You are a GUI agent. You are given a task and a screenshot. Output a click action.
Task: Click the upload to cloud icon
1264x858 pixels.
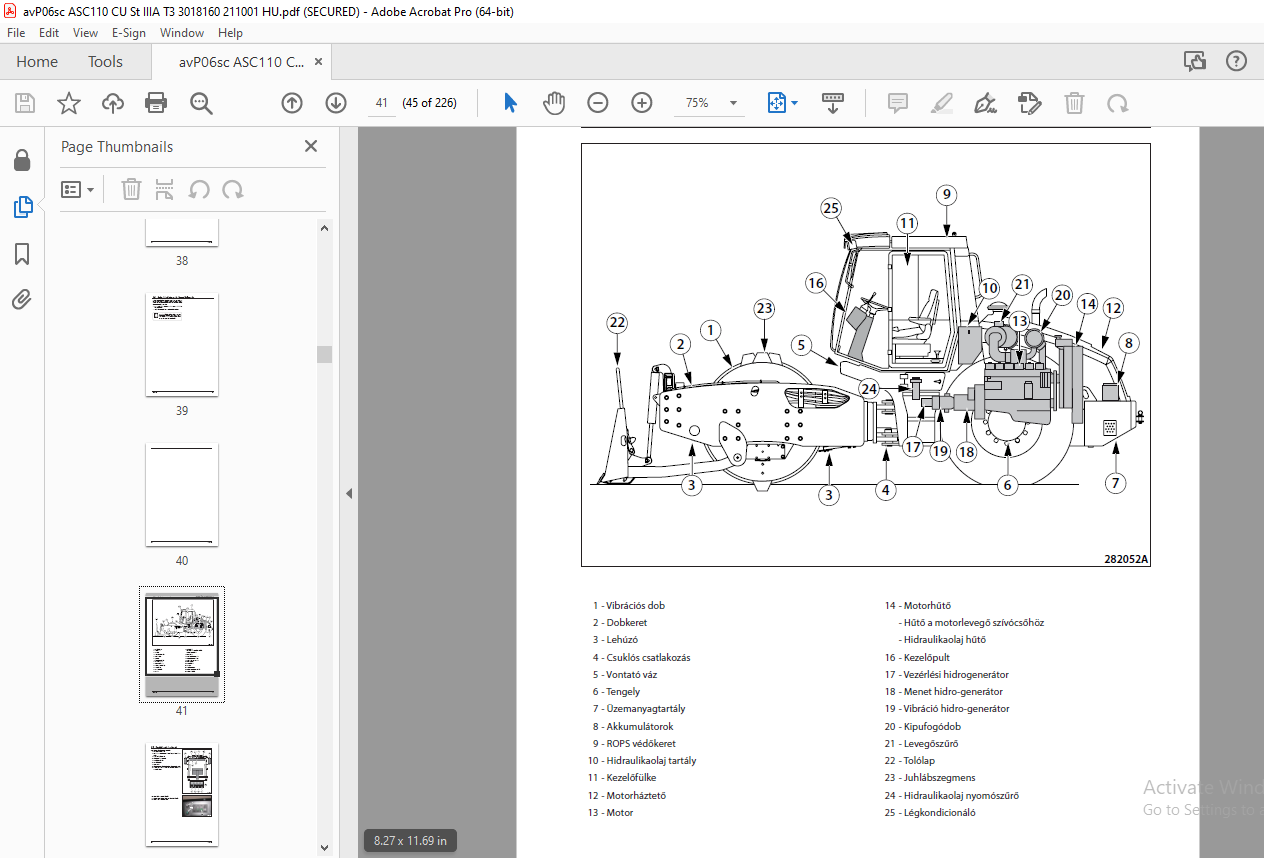click(x=112, y=103)
